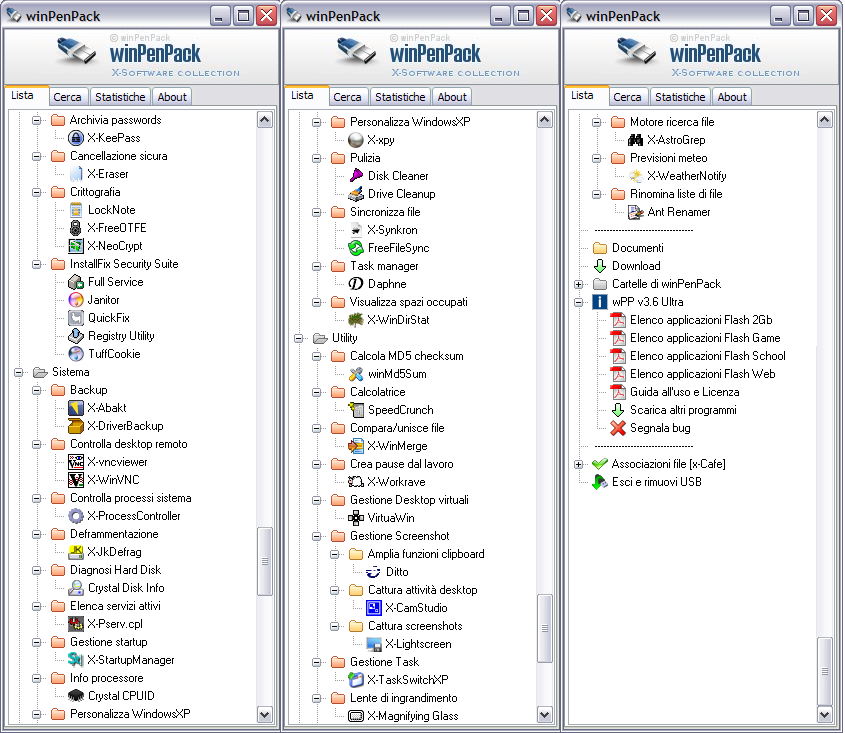This screenshot has width=845, height=733.
Task: Click the SpeedCrunch calculator icon
Action: pyautogui.click(x=356, y=410)
